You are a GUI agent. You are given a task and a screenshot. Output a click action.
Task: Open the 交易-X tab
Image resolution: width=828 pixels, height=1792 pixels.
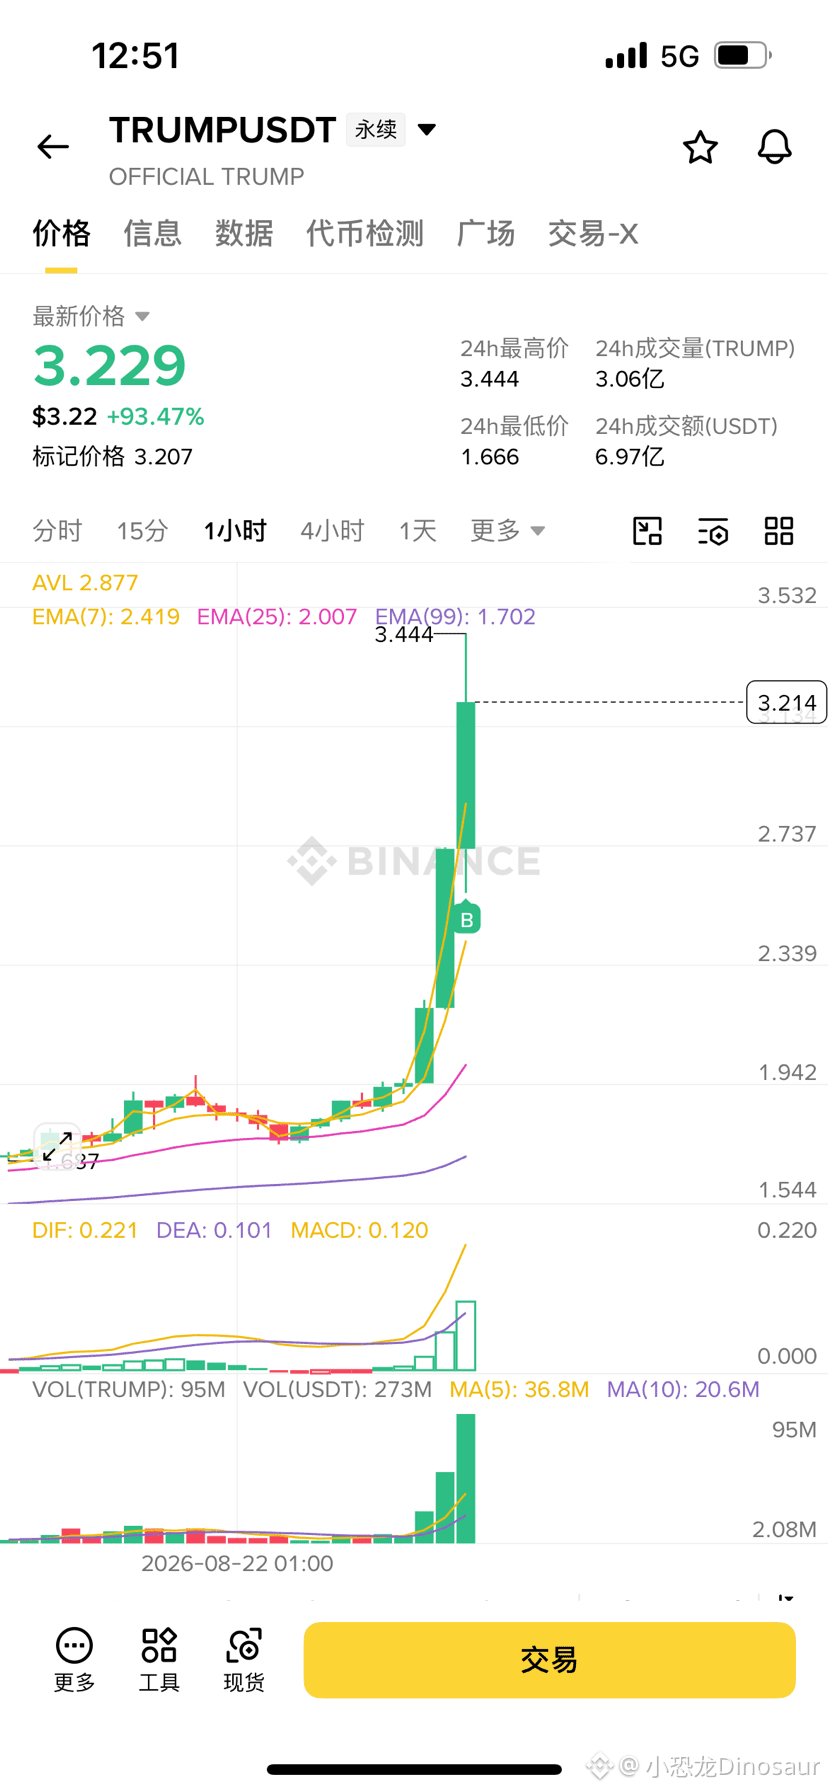[x=593, y=233]
